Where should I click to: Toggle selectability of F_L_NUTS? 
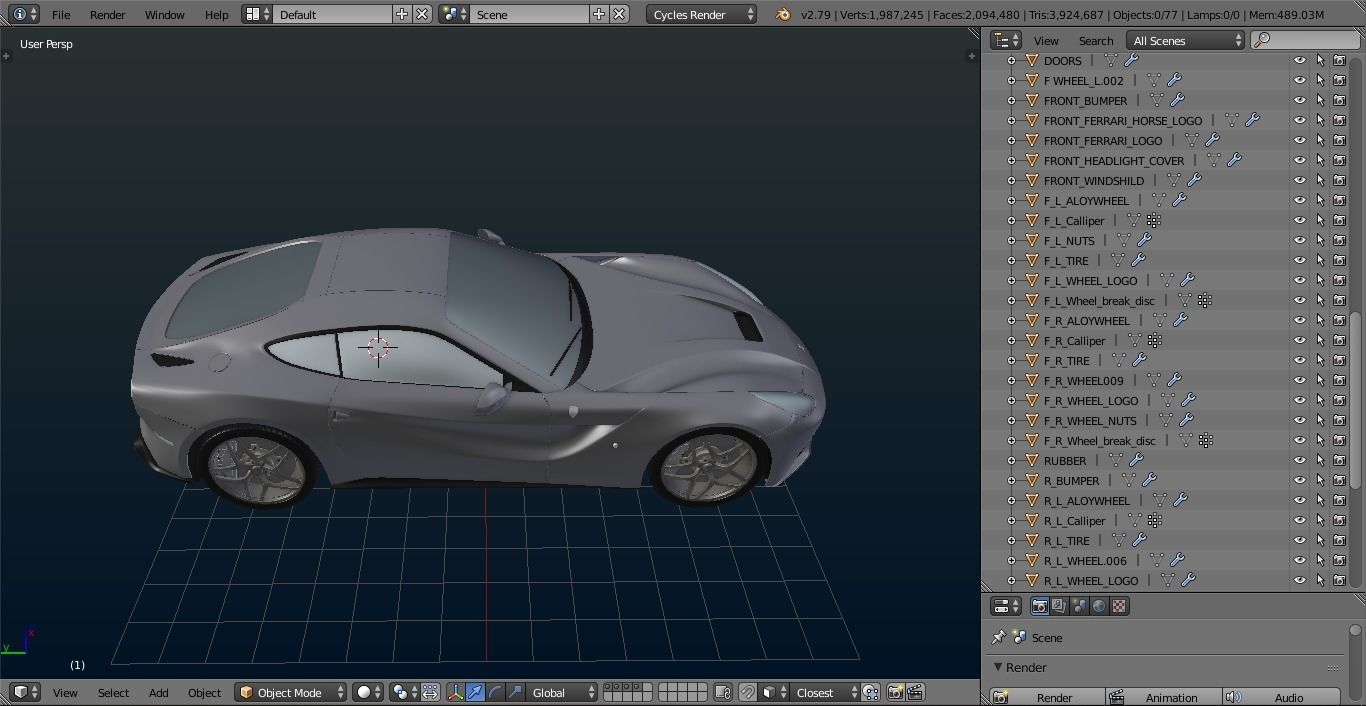tap(1320, 240)
